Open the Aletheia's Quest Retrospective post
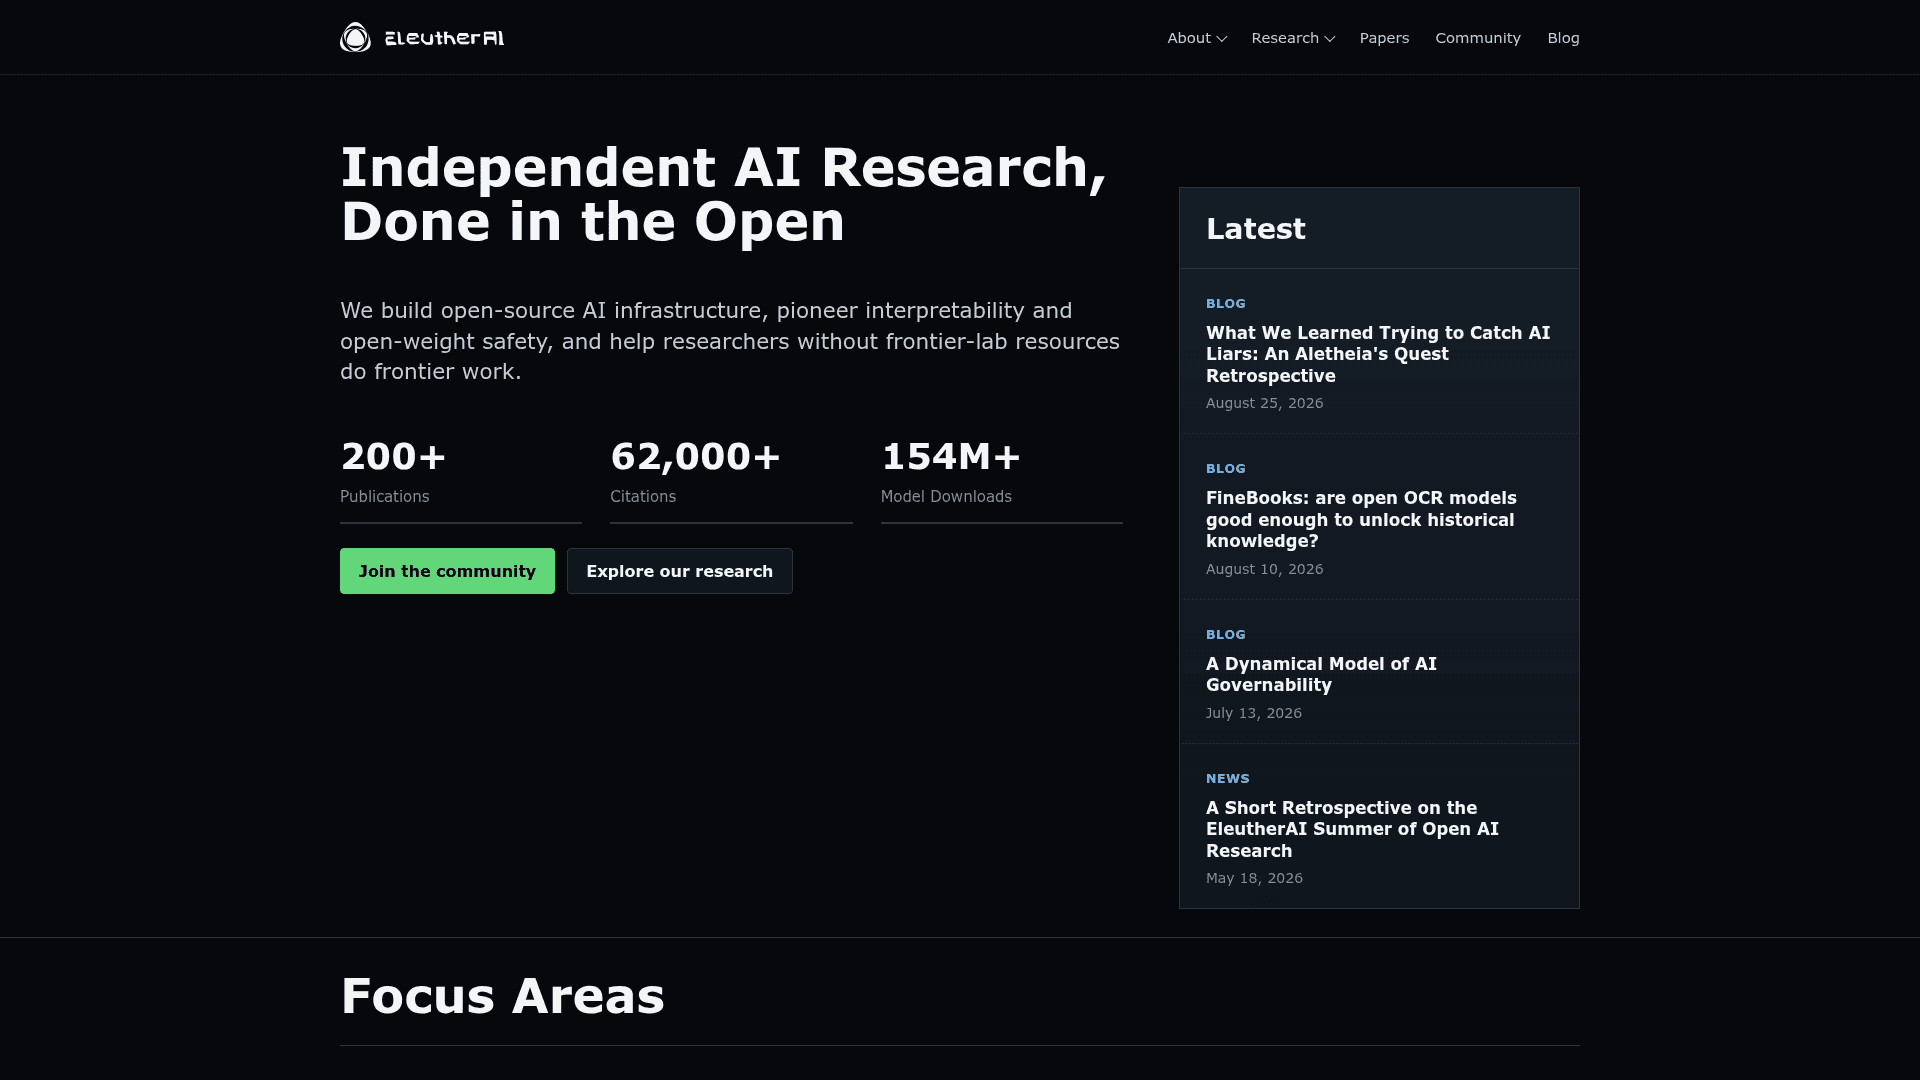Screen dimensions: 1920x1080 (1378, 354)
